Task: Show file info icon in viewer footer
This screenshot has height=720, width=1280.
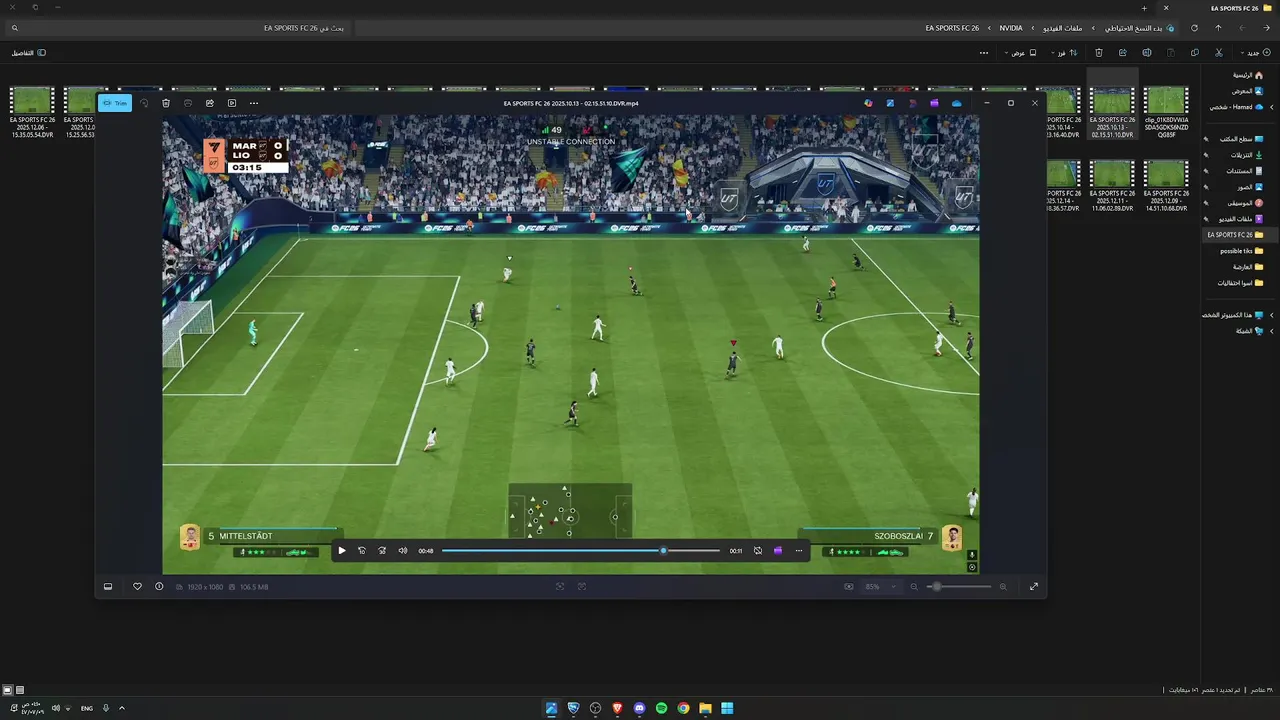Action: click(159, 587)
